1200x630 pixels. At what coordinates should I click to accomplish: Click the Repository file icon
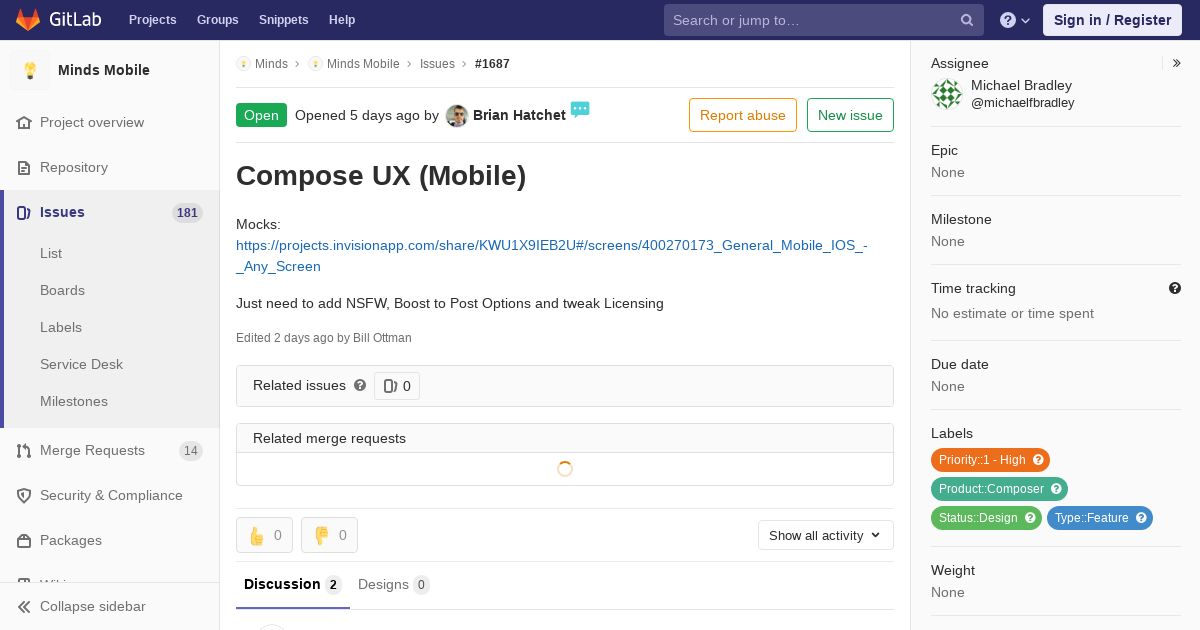tap(24, 167)
